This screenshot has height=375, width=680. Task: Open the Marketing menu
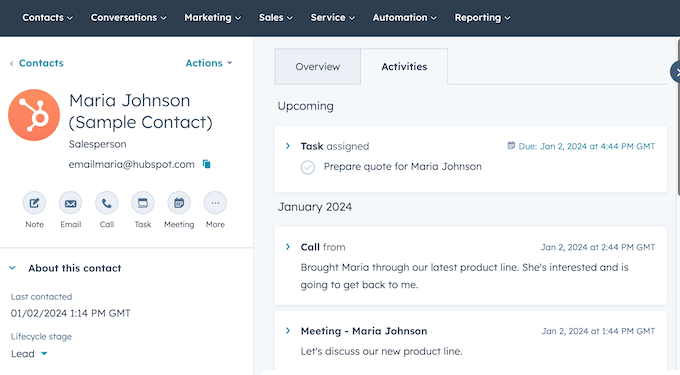tap(212, 17)
